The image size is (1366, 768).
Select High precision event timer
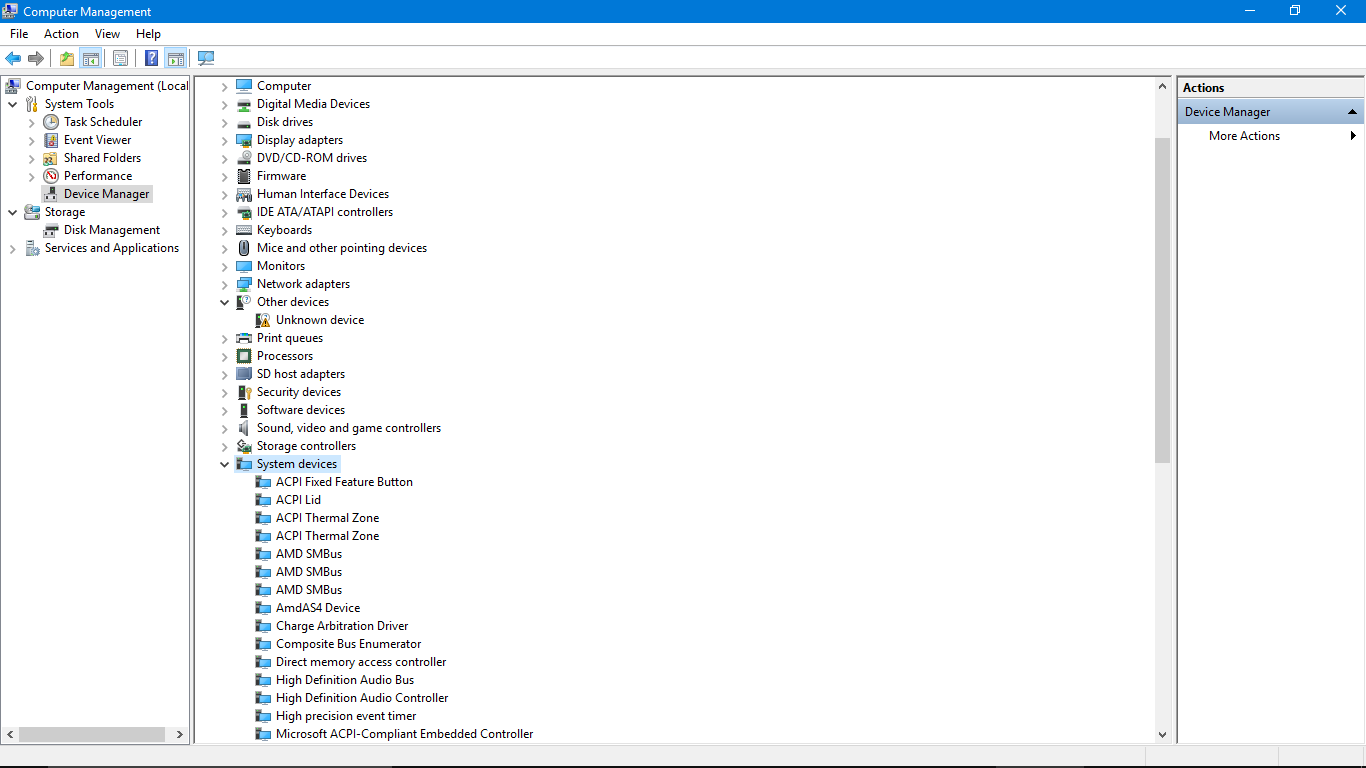click(x=346, y=716)
